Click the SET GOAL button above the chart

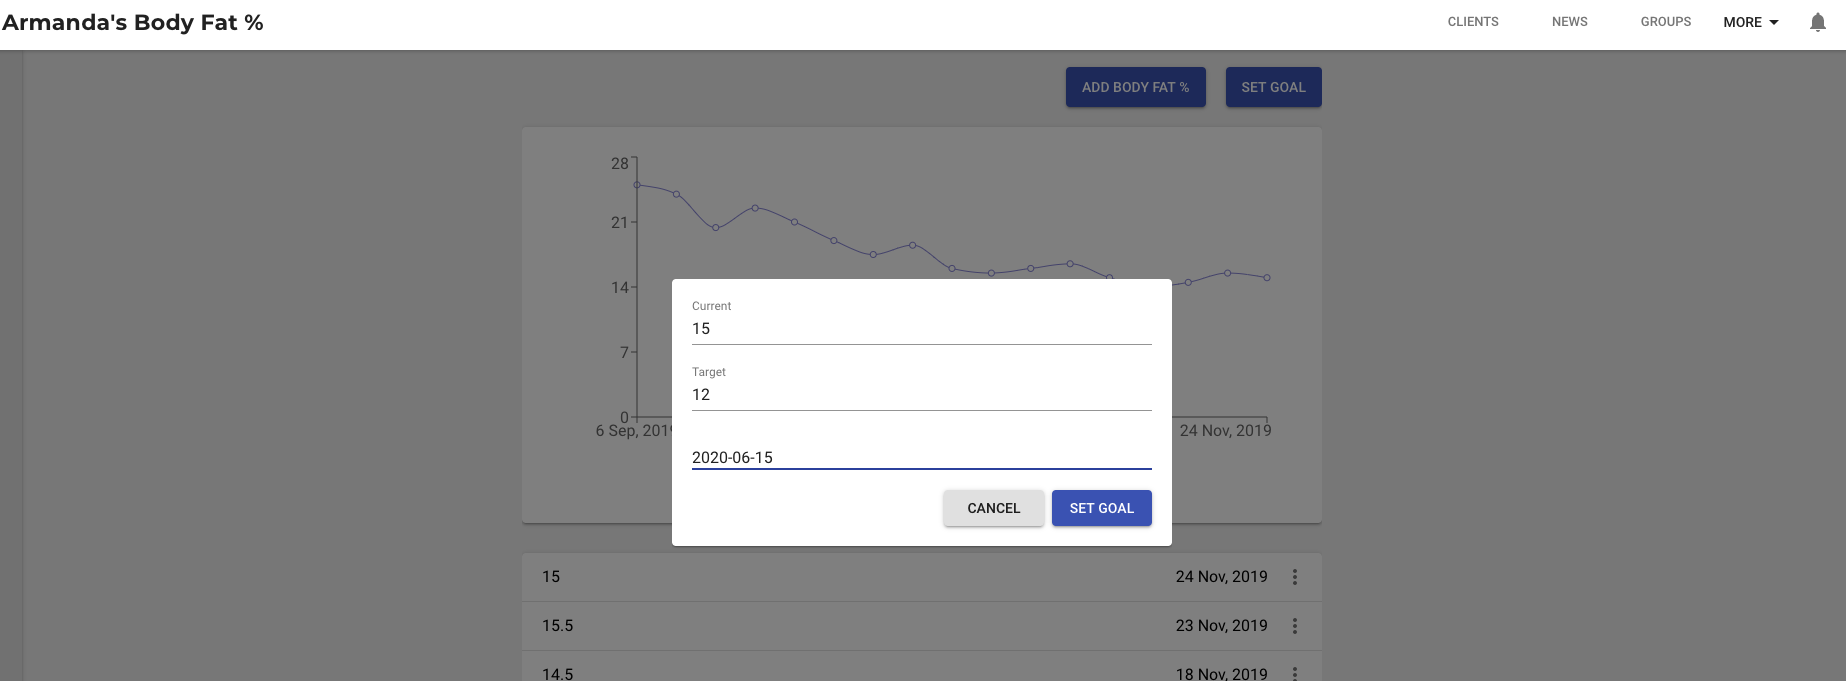[x=1274, y=87]
